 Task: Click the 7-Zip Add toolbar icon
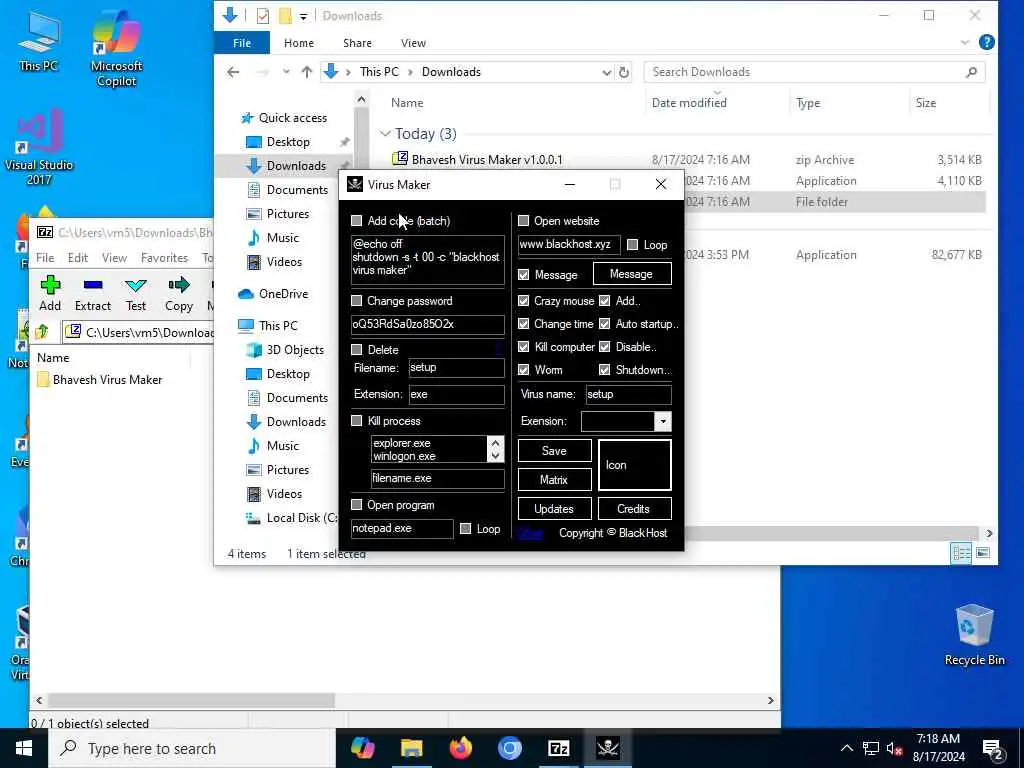click(x=50, y=285)
